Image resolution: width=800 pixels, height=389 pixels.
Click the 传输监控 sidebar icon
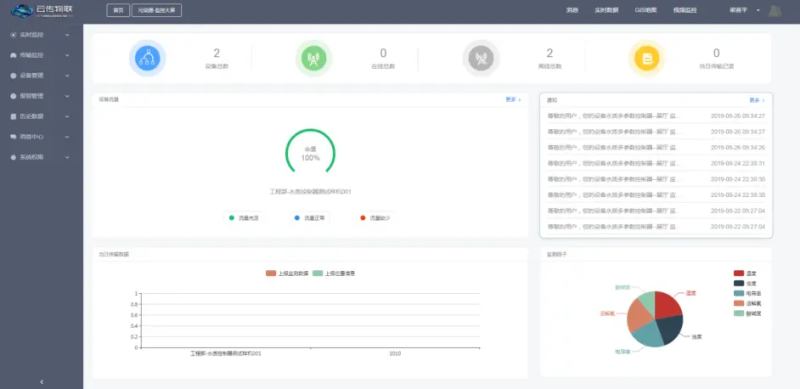click(x=13, y=55)
